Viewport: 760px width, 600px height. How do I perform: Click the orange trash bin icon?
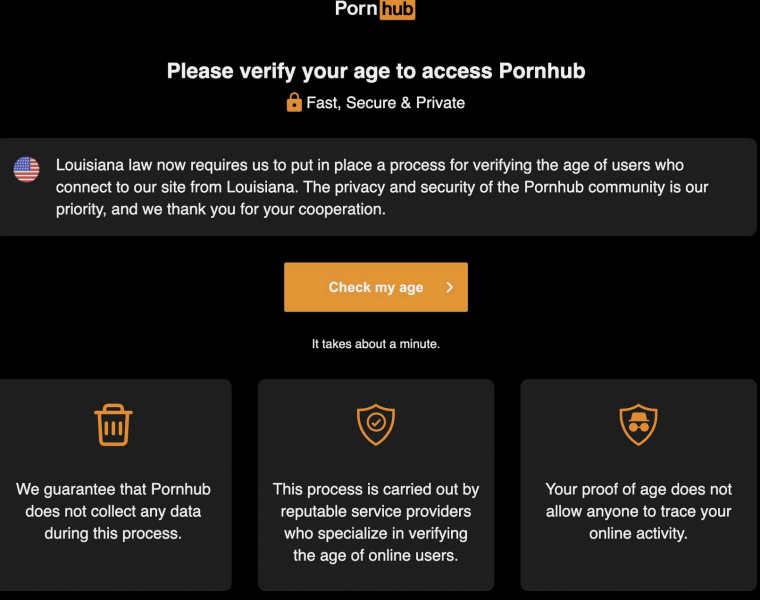coord(114,424)
